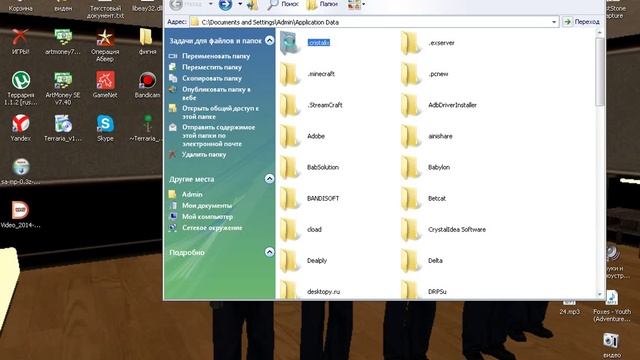Image resolution: width=640 pixels, height=360 pixels.
Task: Go to Сетевое окружение link
Action: point(212,228)
